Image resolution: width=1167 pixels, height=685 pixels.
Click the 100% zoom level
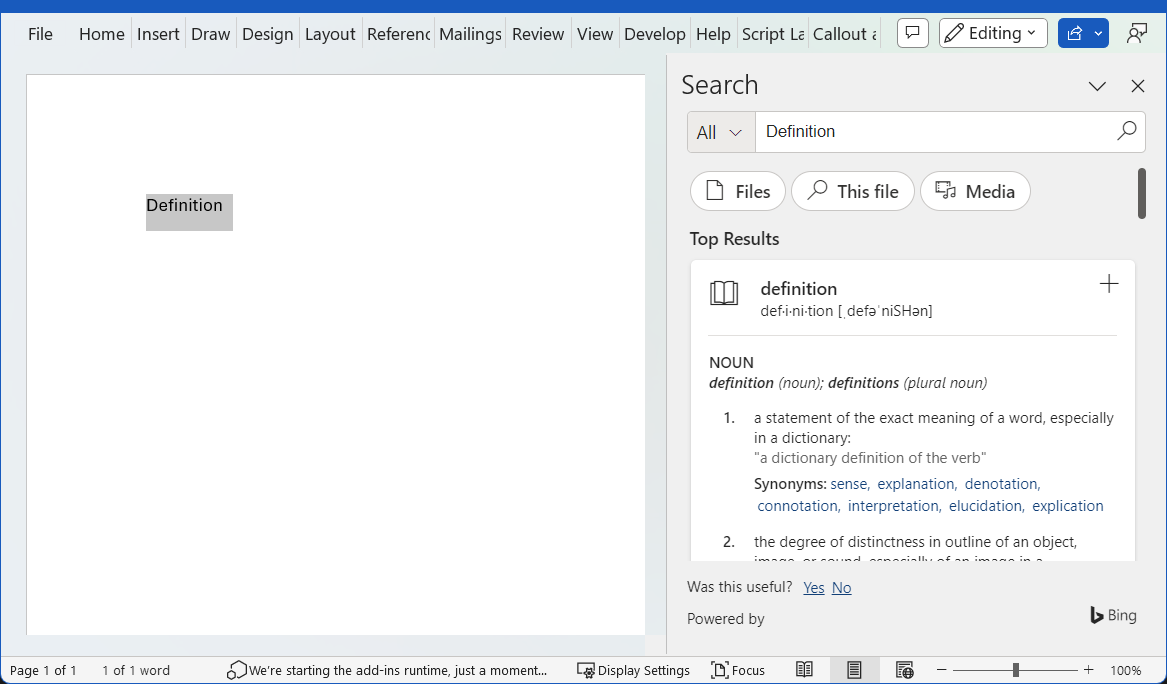(x=1125, y=670)
